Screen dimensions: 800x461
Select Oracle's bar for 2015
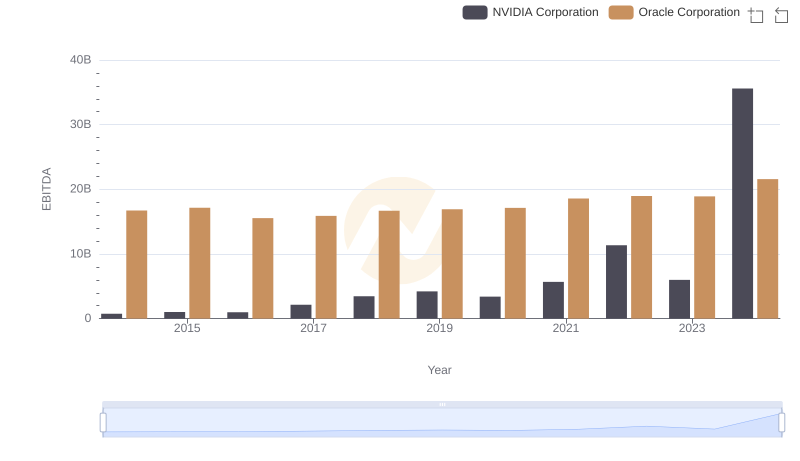(x=199, y=263)
